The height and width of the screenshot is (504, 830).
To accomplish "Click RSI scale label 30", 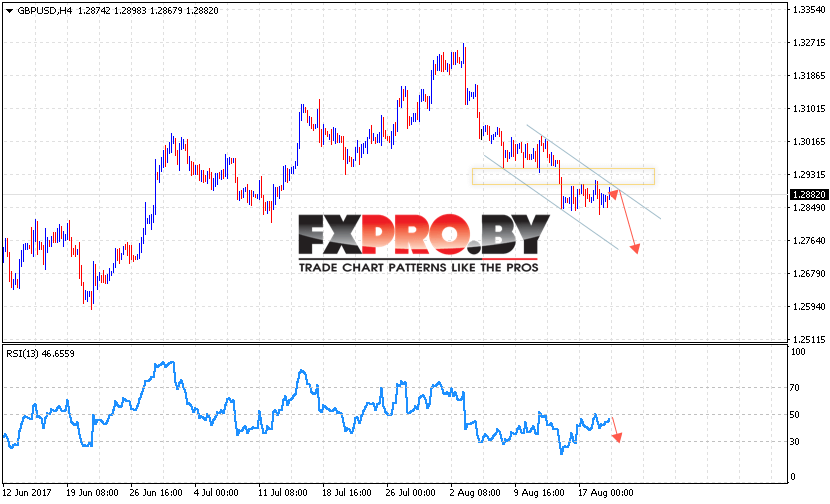I will (x=795, y=442).
